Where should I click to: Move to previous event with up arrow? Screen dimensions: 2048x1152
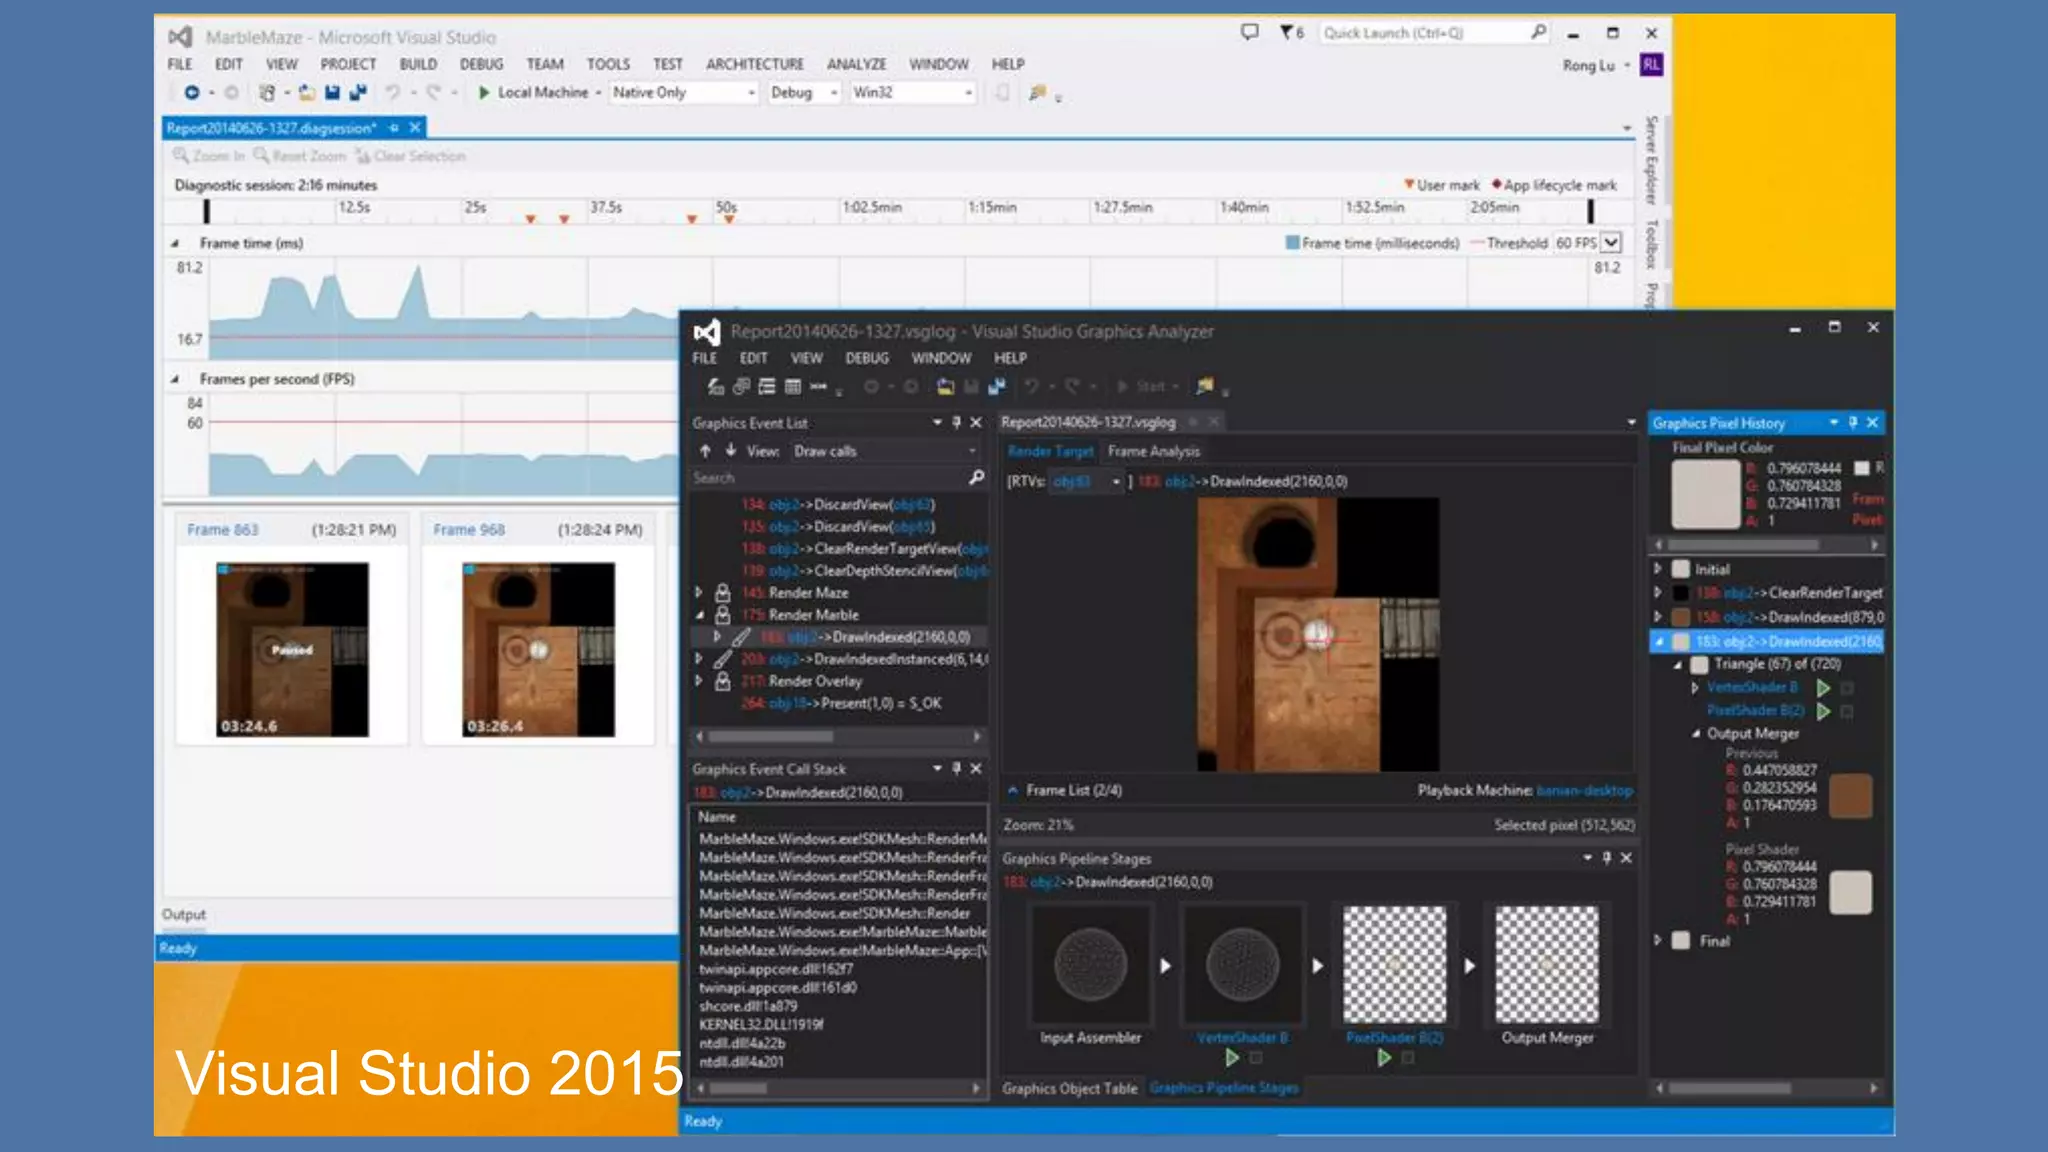(705, 451)
